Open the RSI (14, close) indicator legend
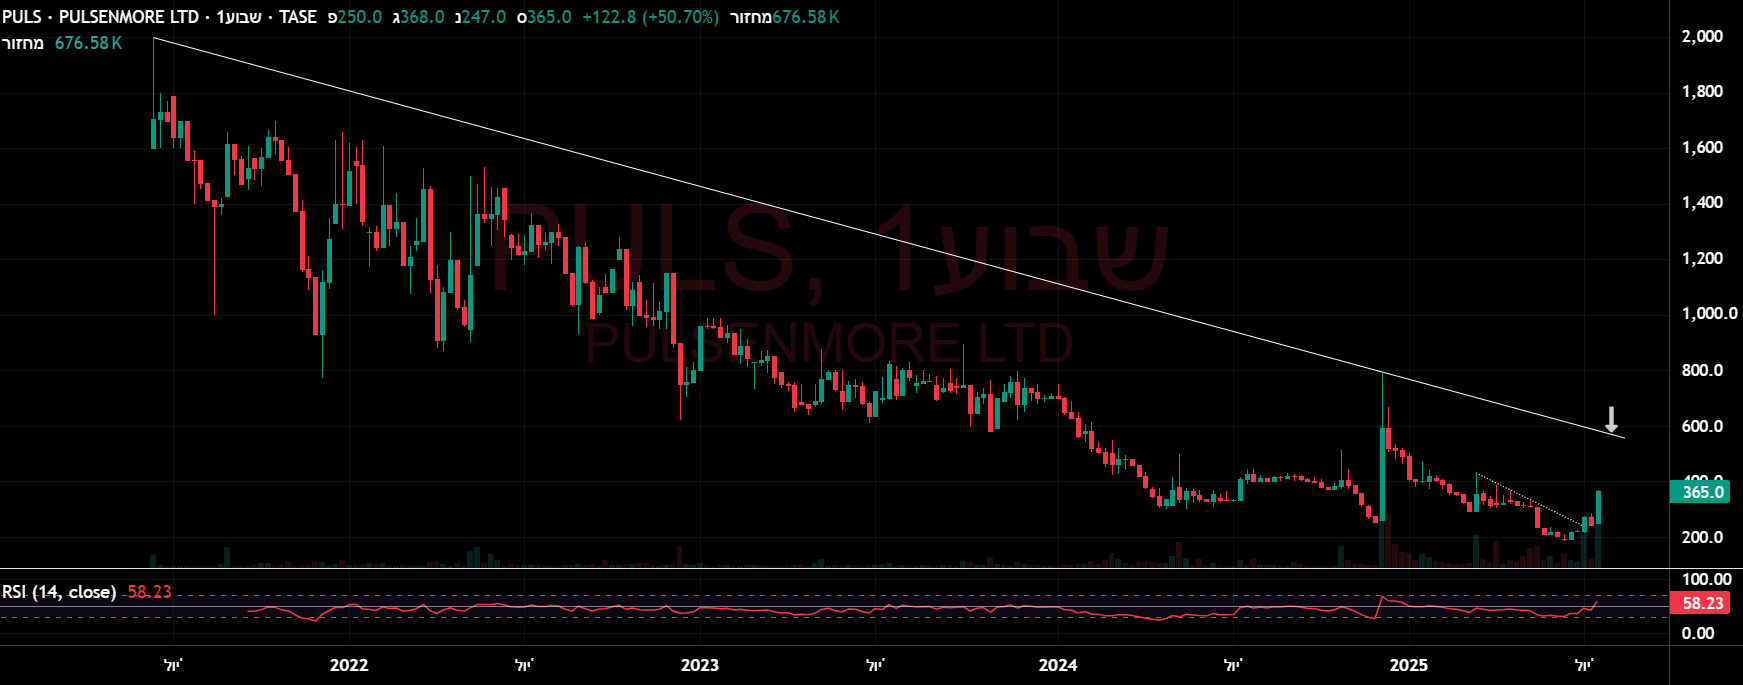Screen dimensions: 1743x685 59,592
